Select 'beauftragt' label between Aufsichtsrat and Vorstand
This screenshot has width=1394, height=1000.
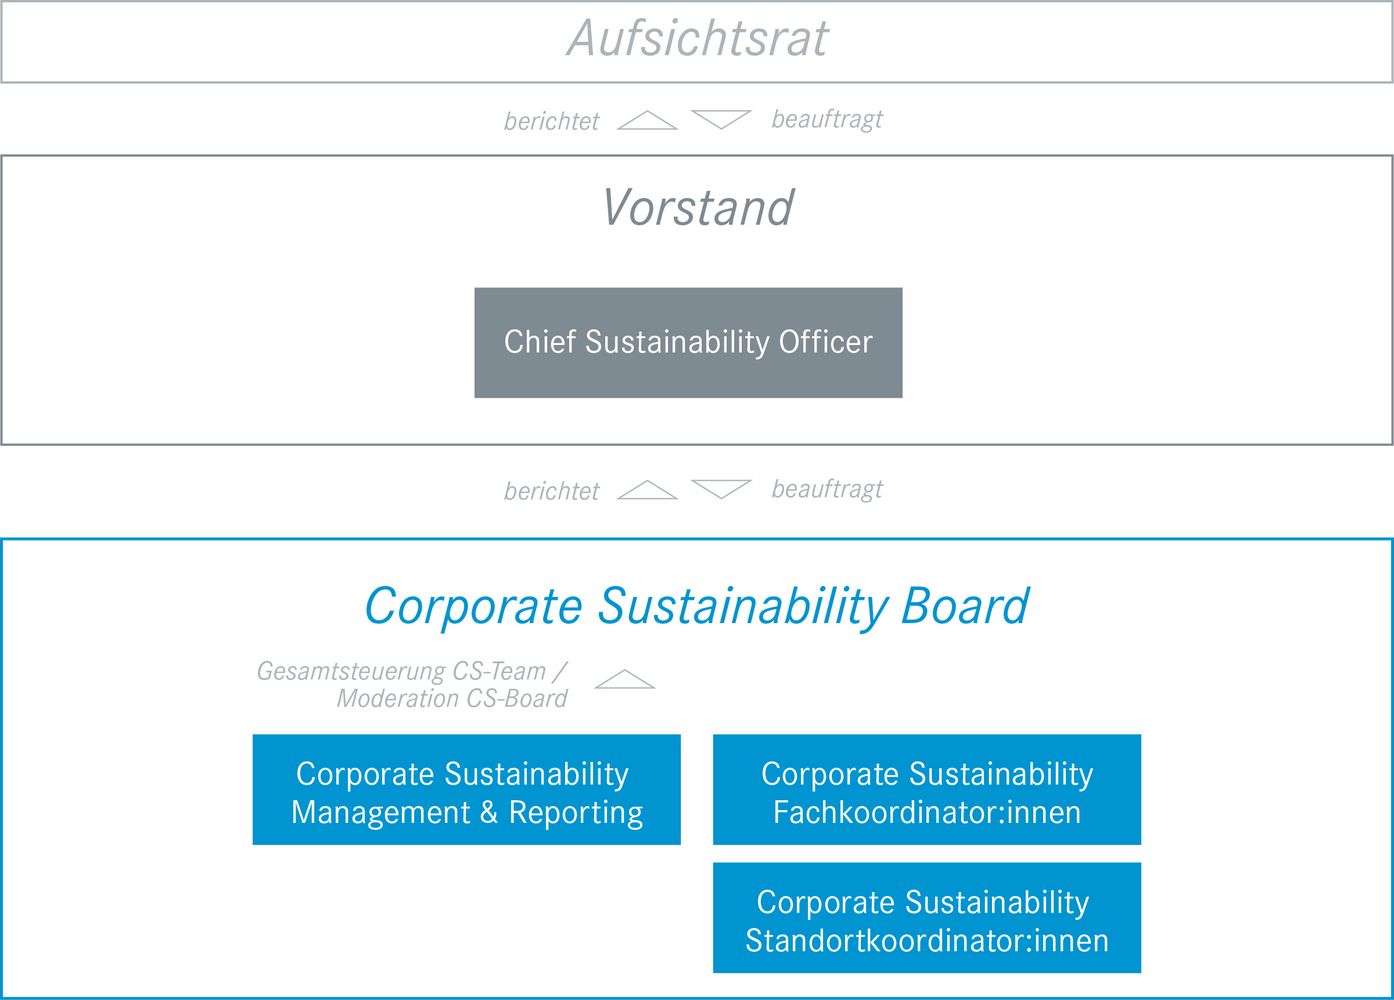(827, 119)
